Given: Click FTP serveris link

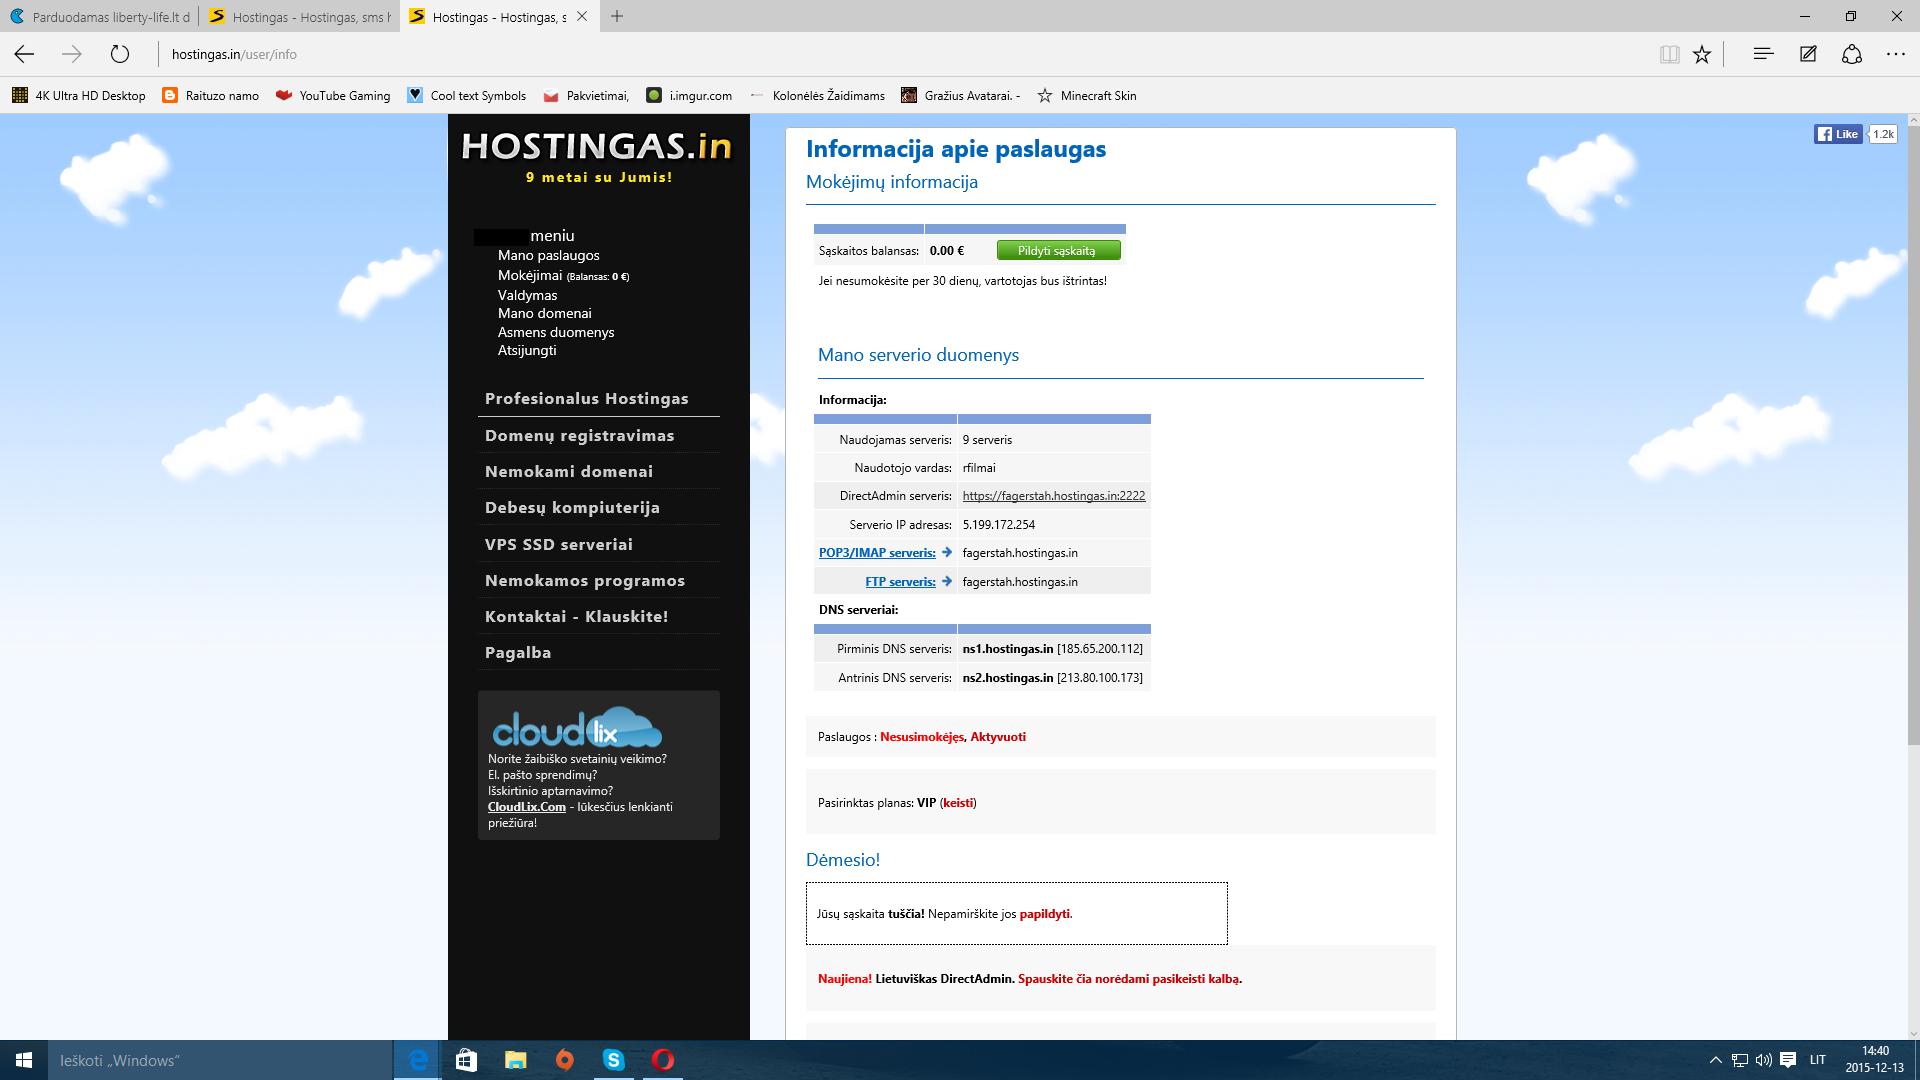Looking at the screenshot, I should coord(900,582).
